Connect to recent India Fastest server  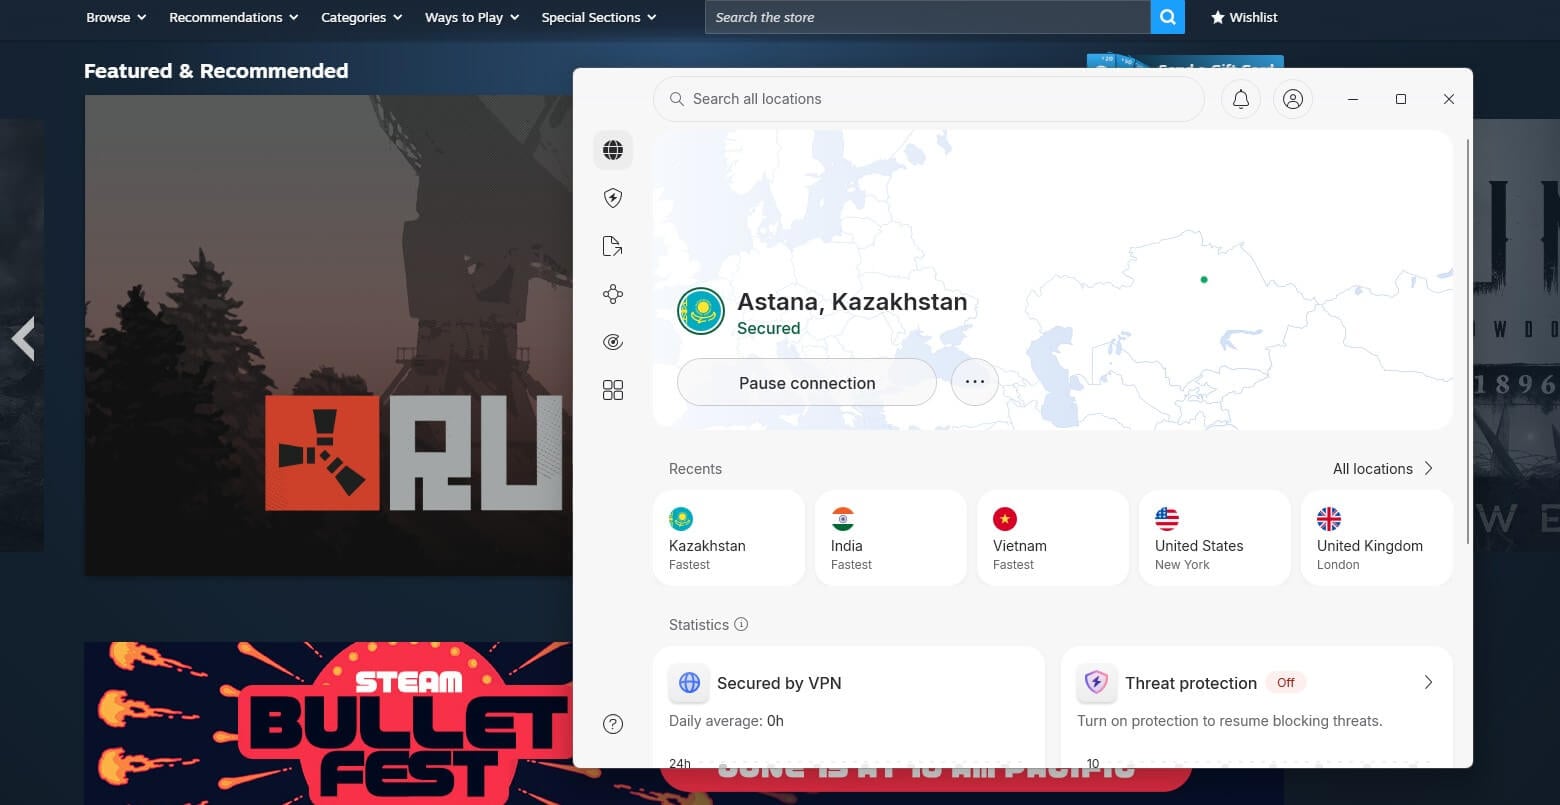[891, 538]
